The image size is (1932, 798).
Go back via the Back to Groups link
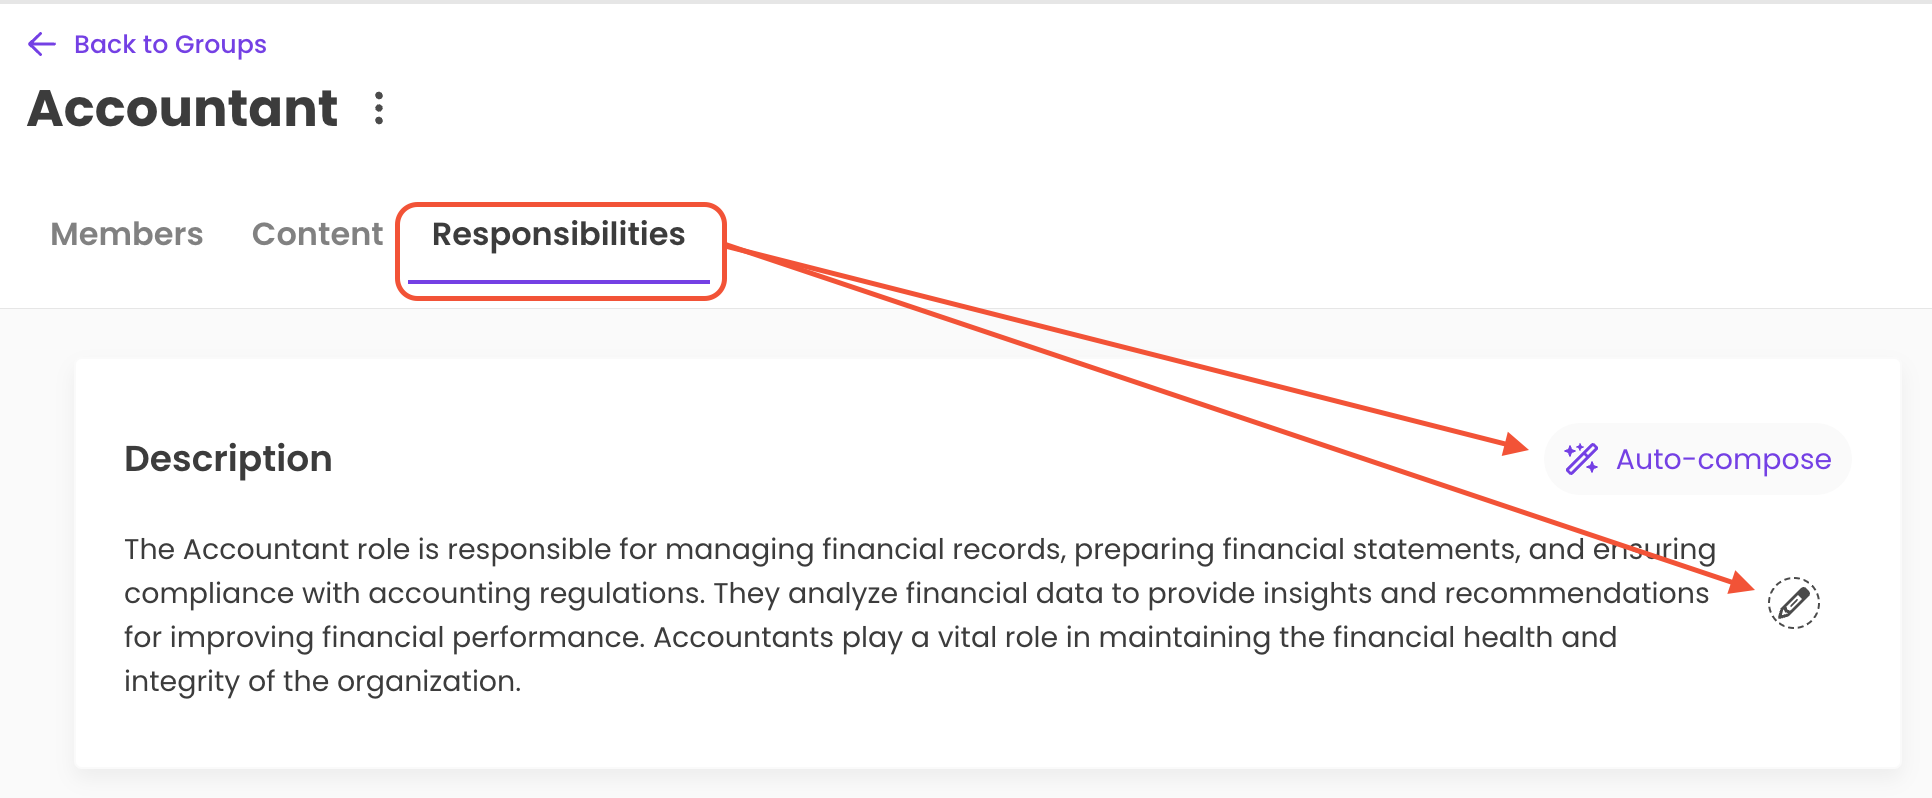pyautogui.click(x=170, y=44)
